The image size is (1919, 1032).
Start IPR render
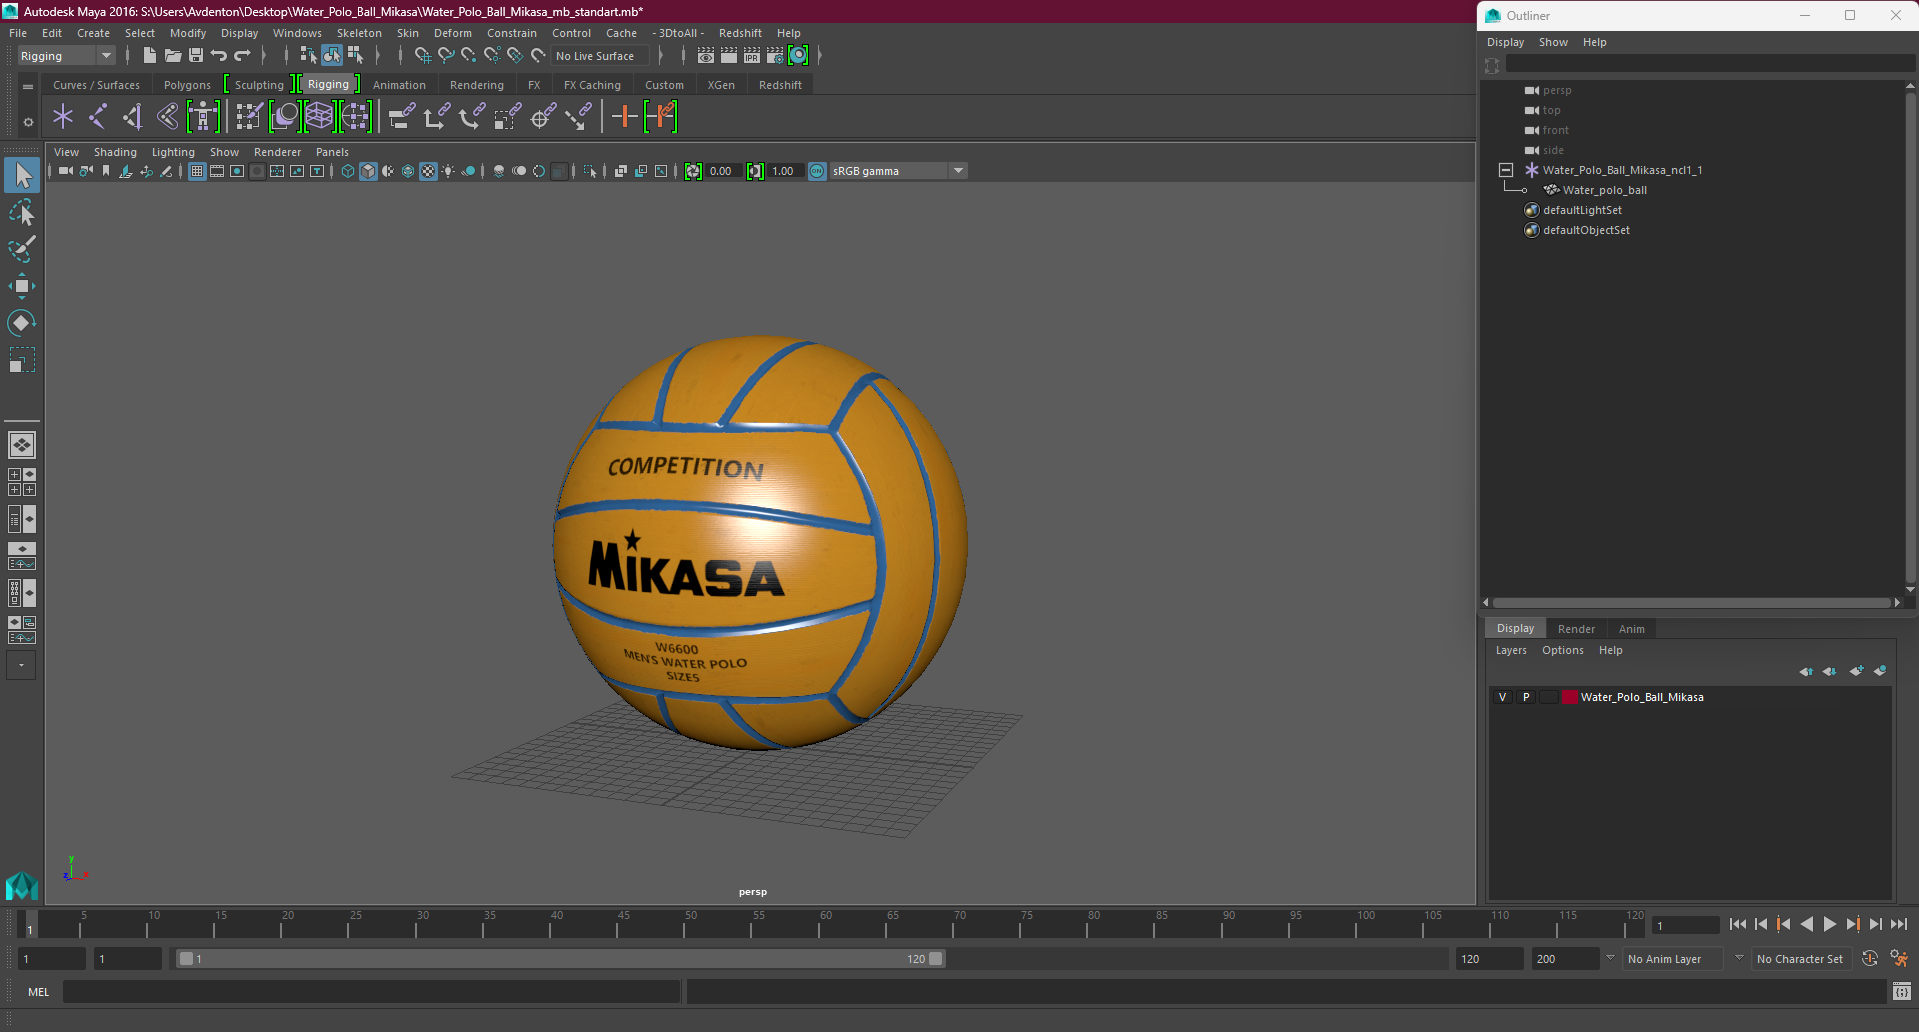[x=752, y=56]
